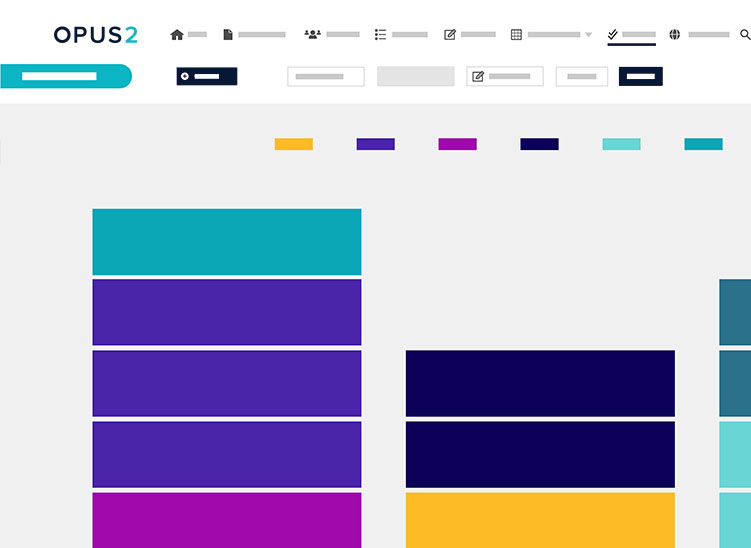Select the light aqua legend swatch

621,144
